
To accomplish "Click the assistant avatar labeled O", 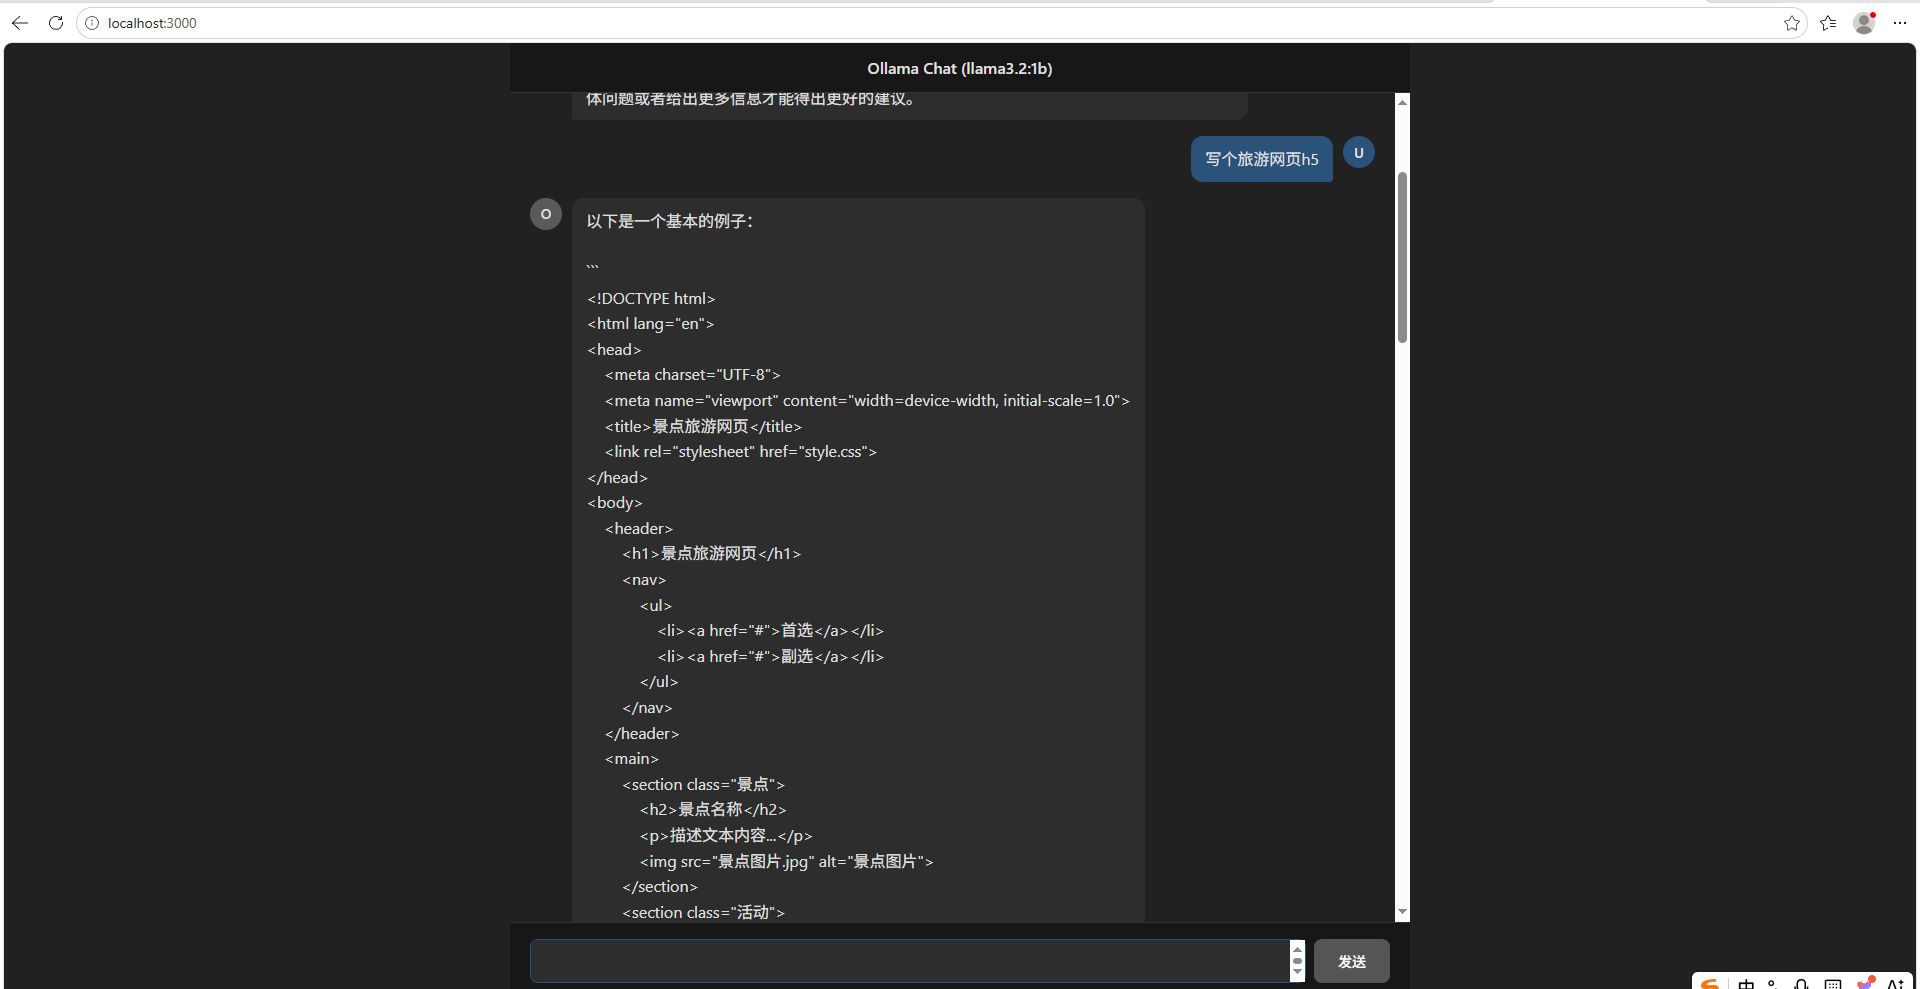I will [546, 214].
